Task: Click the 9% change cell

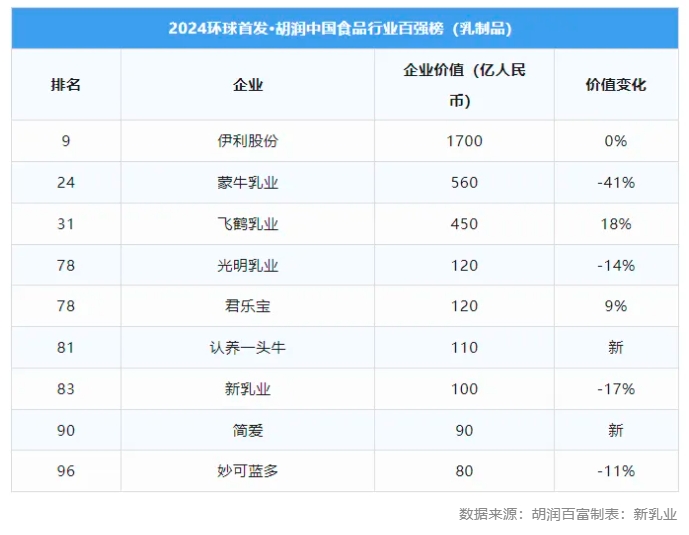Action: click(616, 306)
